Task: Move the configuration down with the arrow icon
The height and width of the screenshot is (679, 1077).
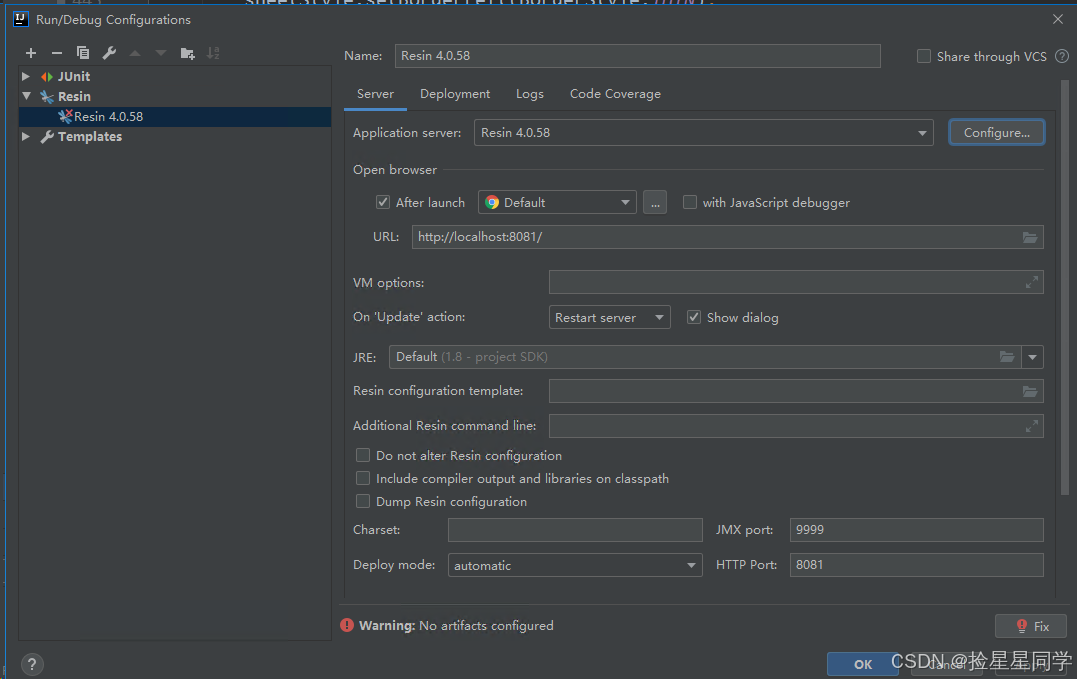Action: coord(161,53)
